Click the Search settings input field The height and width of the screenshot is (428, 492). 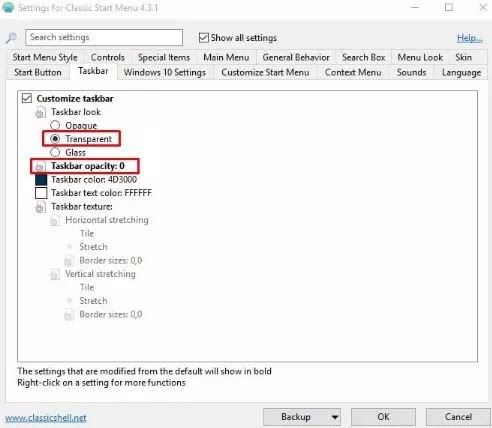point(104,37)
